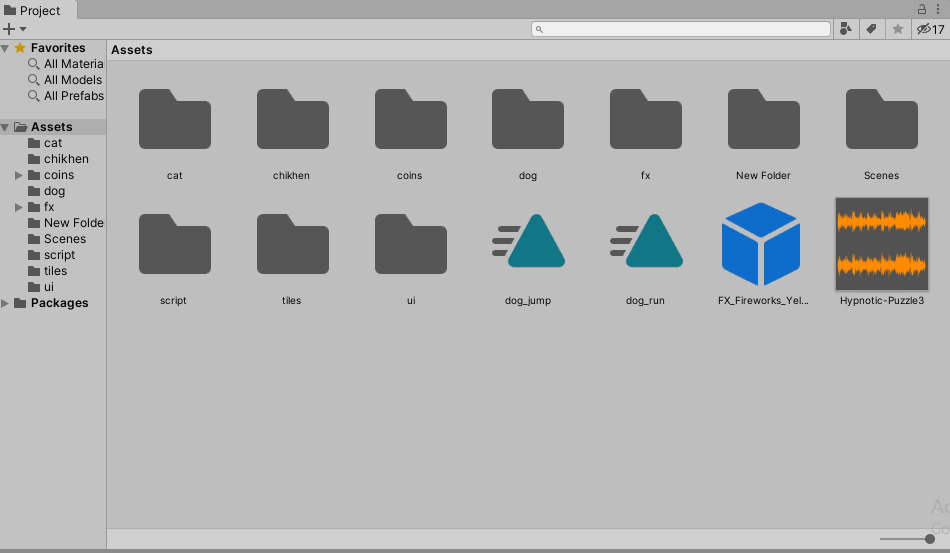Select All Prefabs saved search
This screenshot has width=950, height=553.
click(65, 96)
